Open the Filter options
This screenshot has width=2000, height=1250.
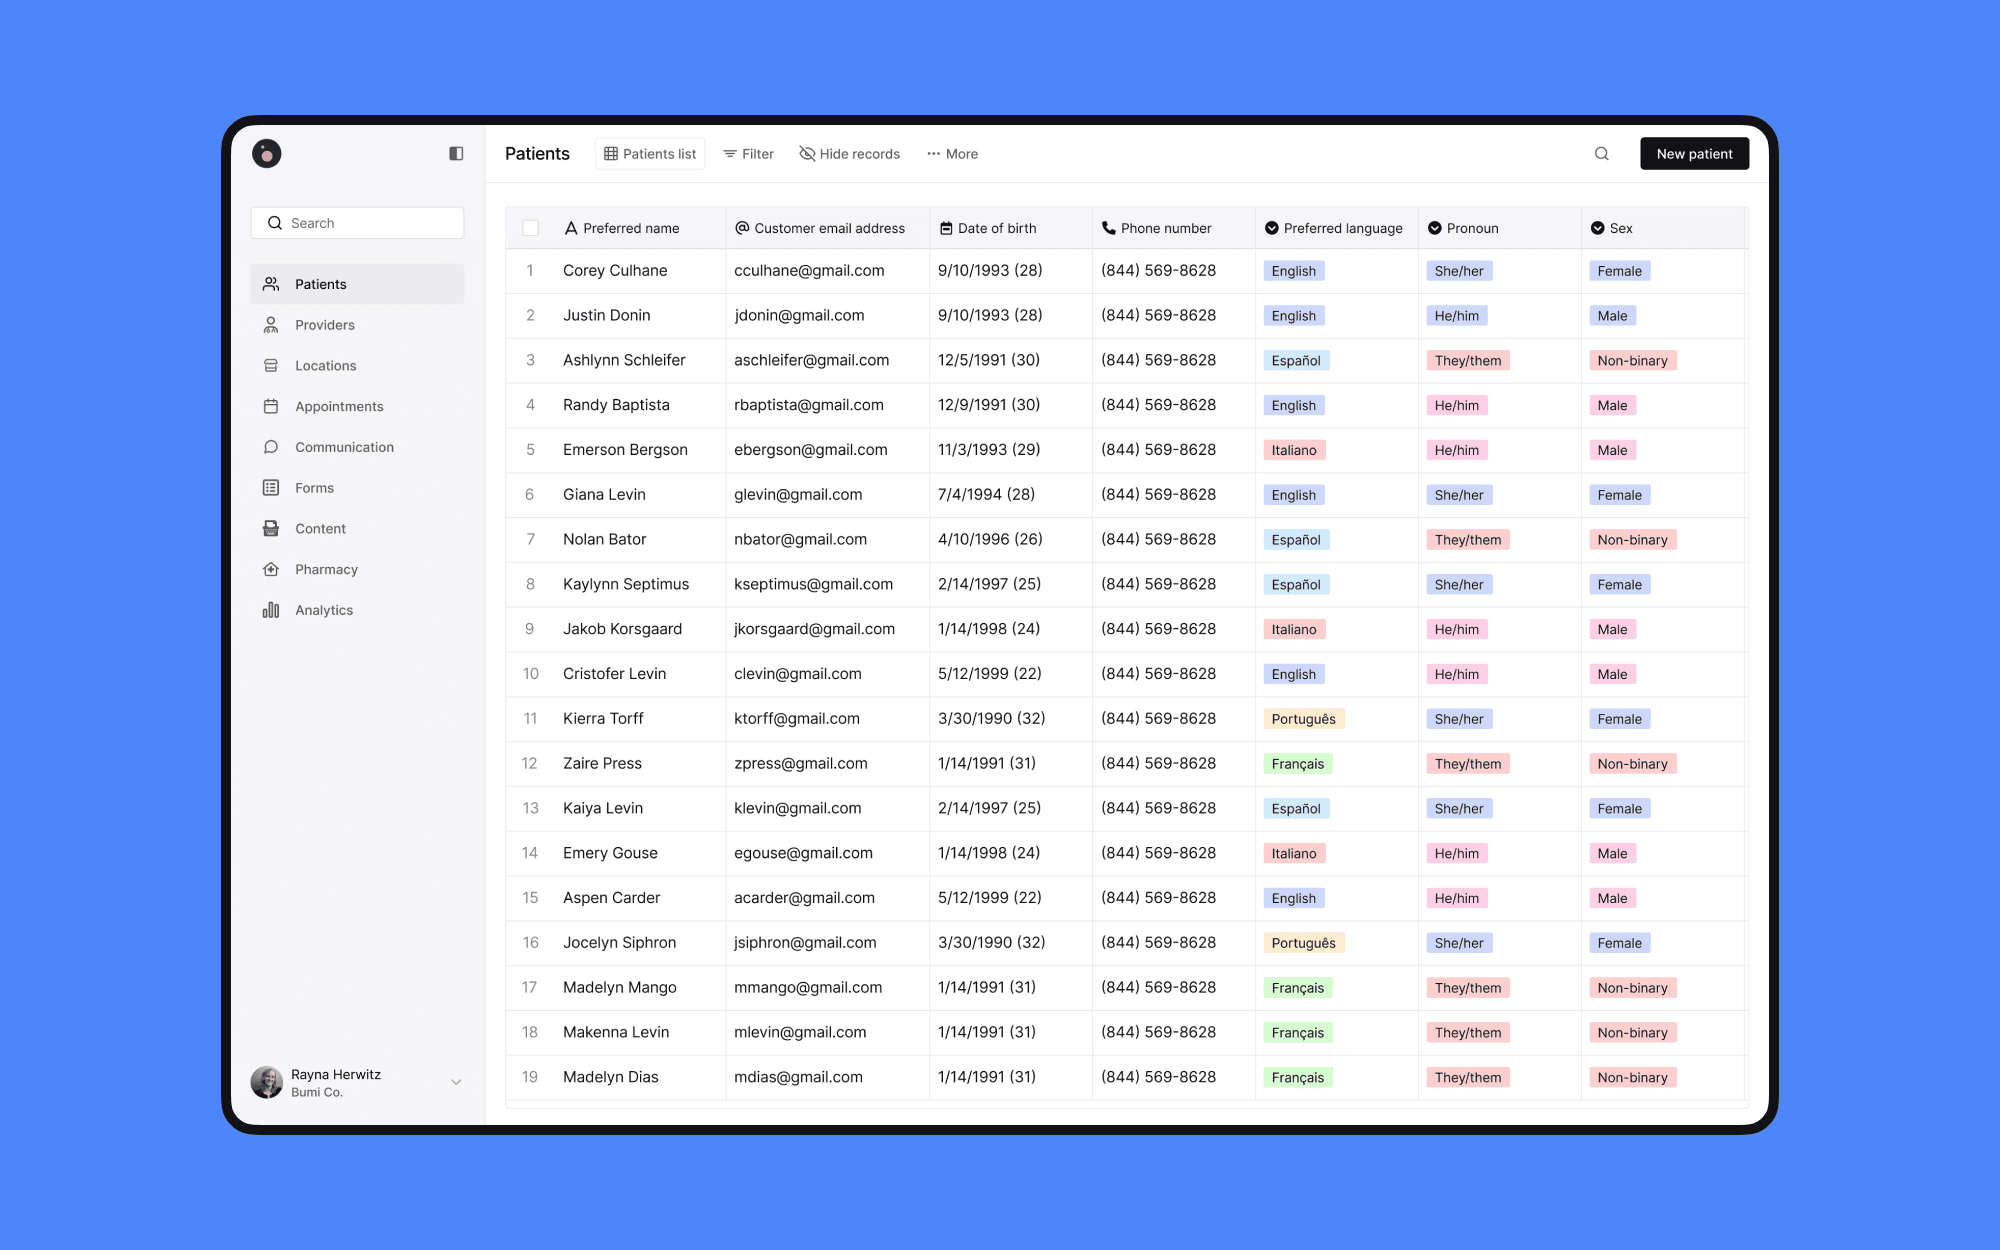tap(748, 154)
